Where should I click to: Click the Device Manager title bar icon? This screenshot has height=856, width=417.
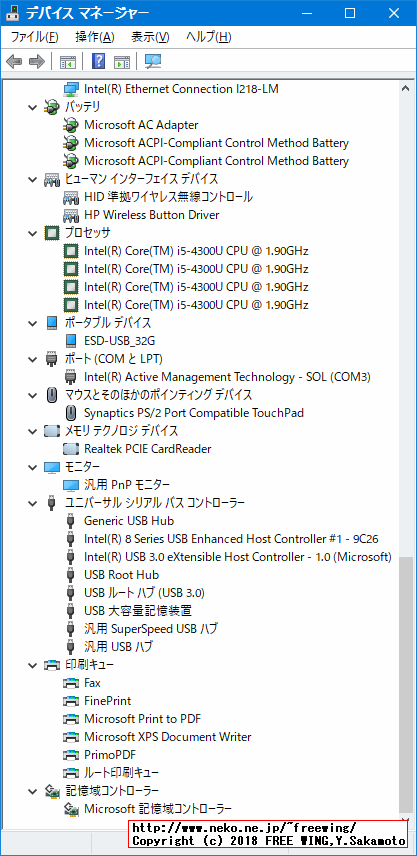pyautogui.click(x=14, y=13)
